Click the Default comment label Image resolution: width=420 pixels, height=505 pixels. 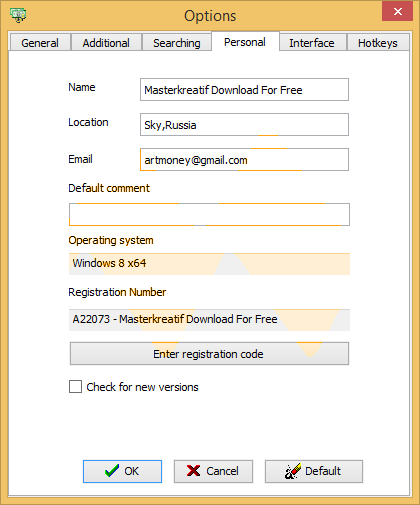pos(109,188)
